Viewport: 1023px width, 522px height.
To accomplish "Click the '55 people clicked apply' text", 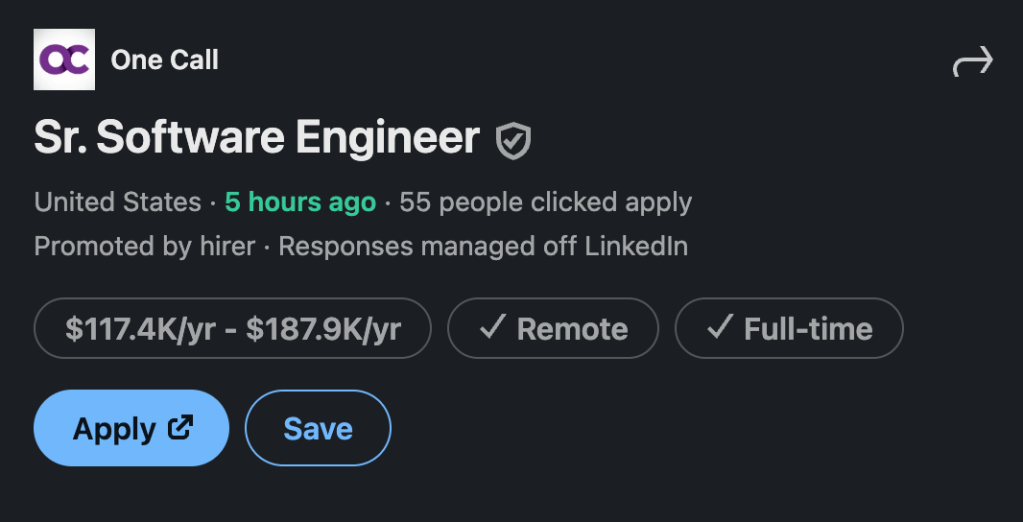I will [x=545, y=202].
